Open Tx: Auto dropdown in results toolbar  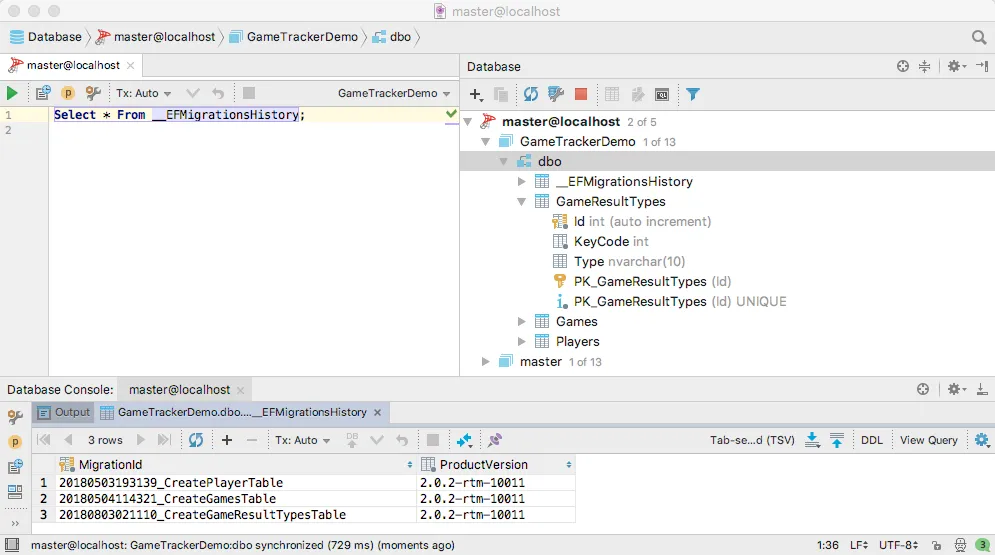(302, 440)
